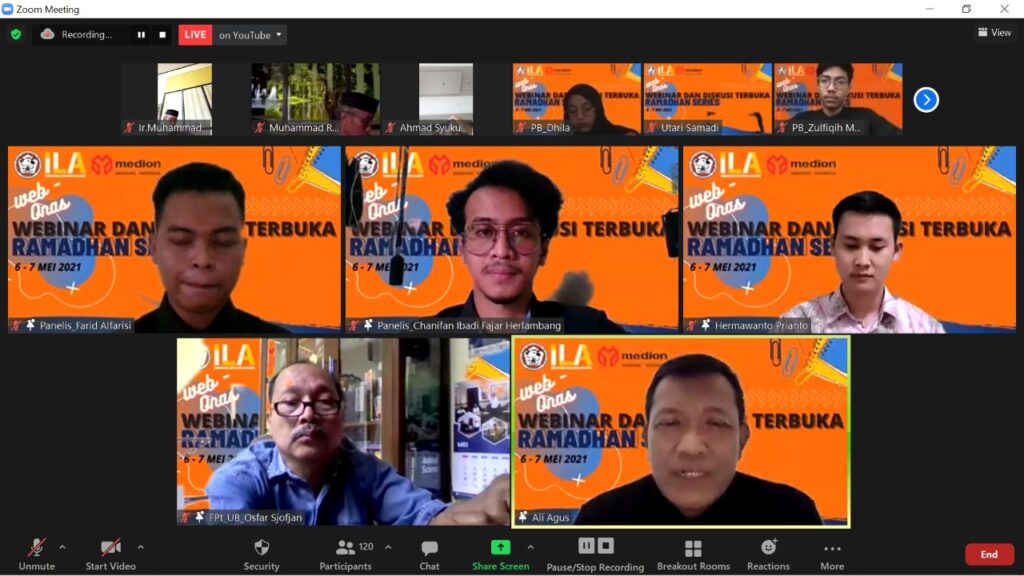
Task: Expand audio options arrow beside Unmute
Action: pos(62,547)
